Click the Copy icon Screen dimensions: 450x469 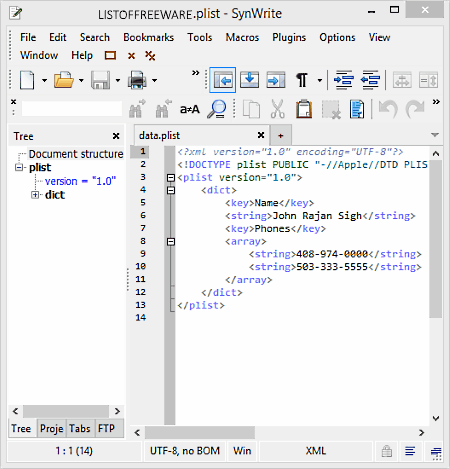[x=251, y=109]
